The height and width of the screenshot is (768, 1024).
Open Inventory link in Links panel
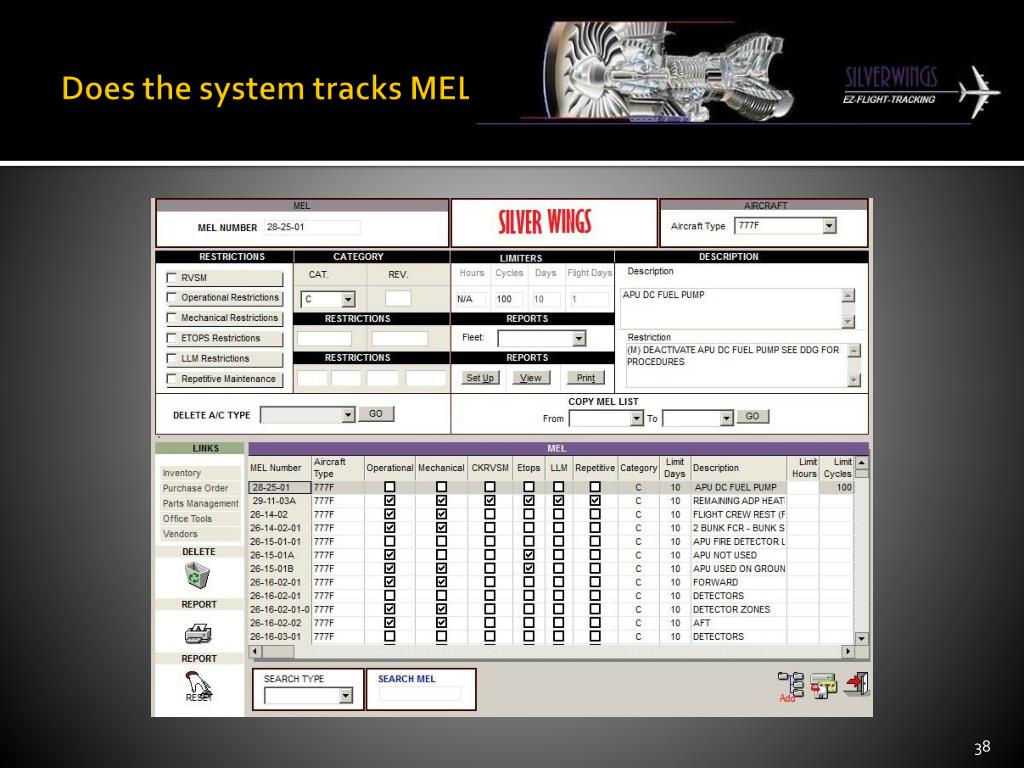click(182, 473)
